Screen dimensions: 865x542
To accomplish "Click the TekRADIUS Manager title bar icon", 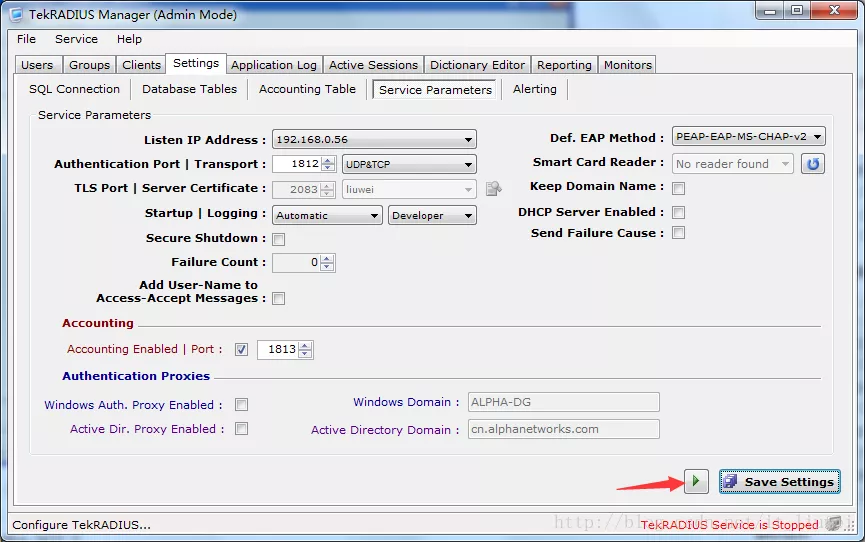I will (17, 13).
